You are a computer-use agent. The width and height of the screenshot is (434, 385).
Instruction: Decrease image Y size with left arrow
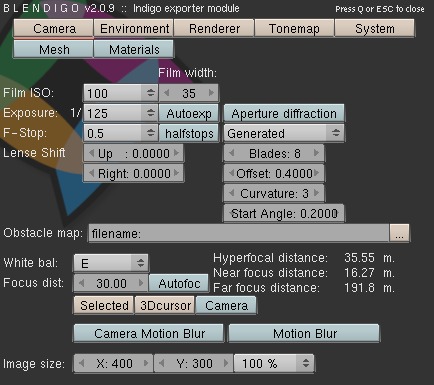tap(162, 363)
